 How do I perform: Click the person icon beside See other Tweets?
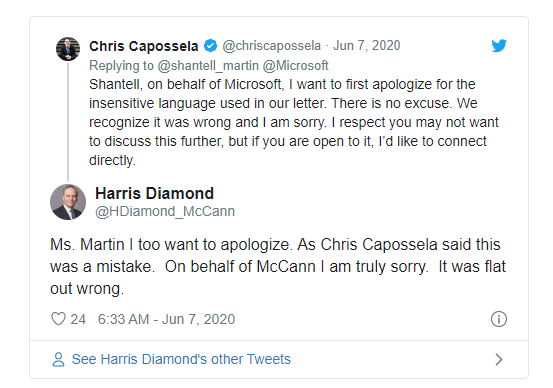click(x=59, y=359)
